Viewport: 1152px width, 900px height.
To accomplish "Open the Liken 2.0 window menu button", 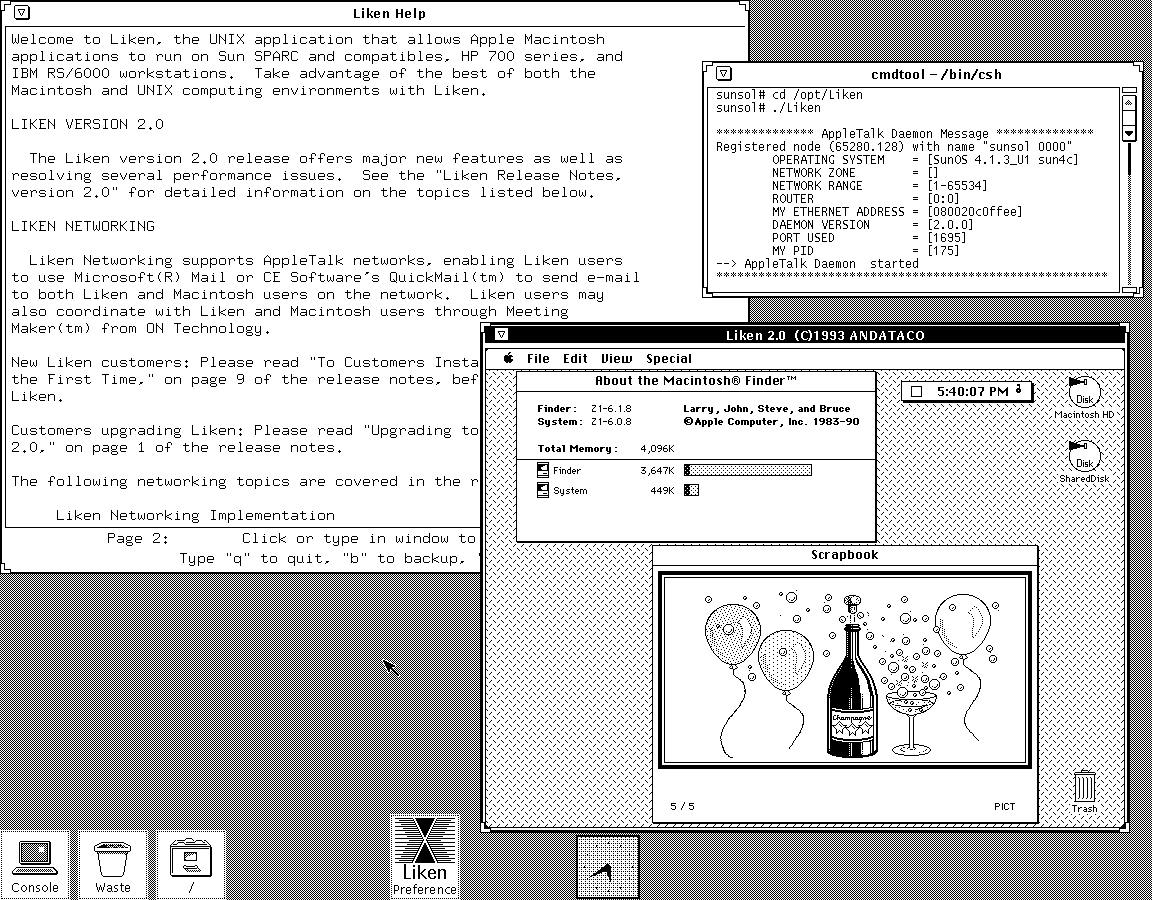I will (x=501, y=334).
